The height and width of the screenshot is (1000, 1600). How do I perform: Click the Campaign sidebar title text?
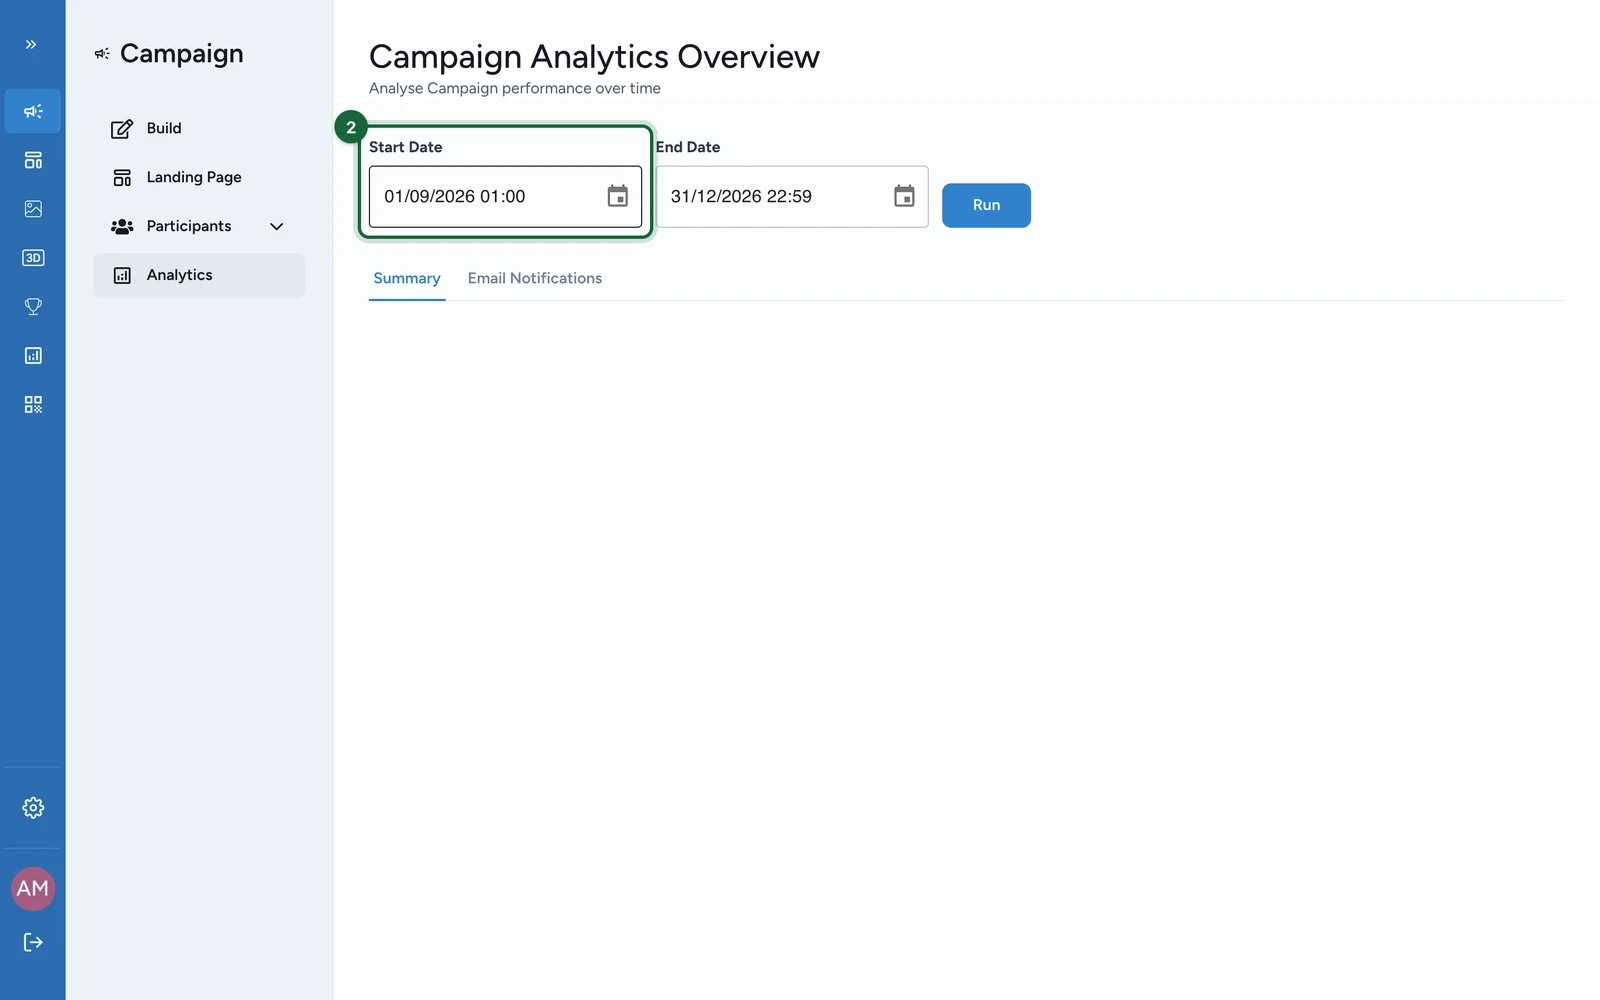pyautogui.click(x=182, y=54)
